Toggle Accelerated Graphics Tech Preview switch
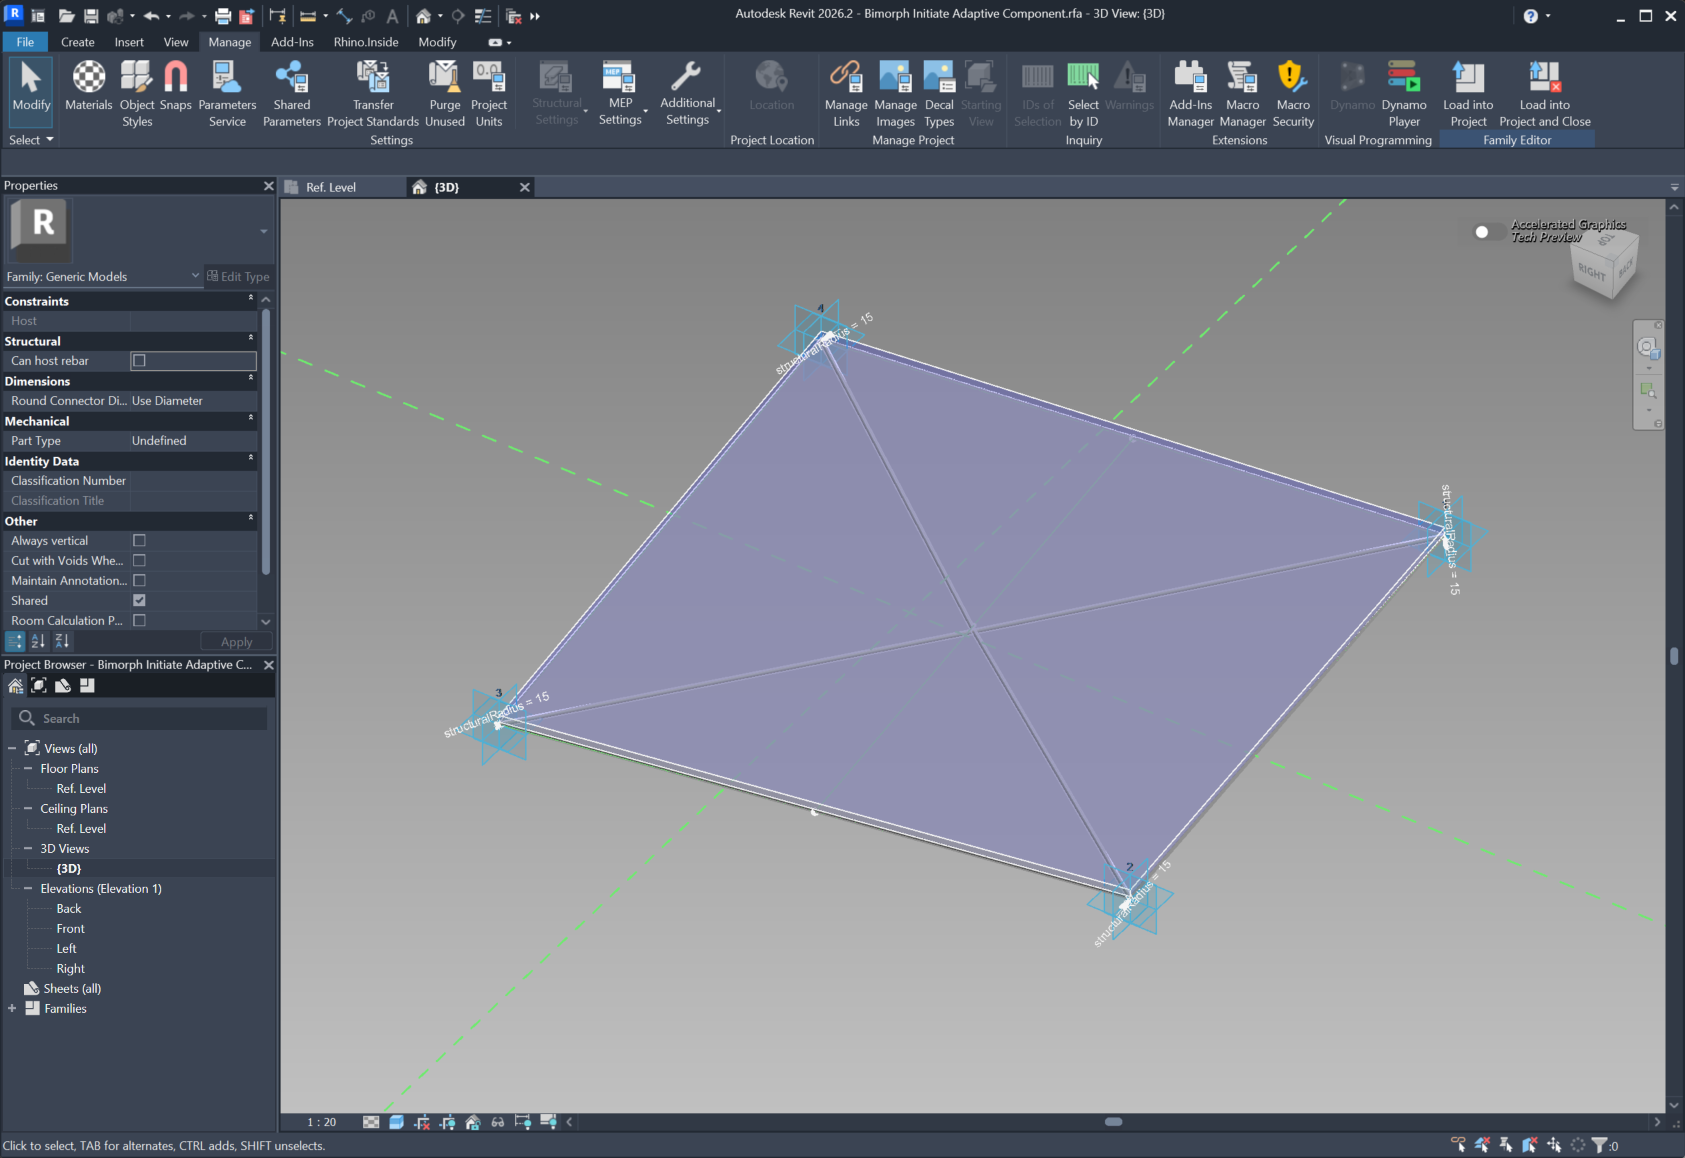 pos(1487,232)
